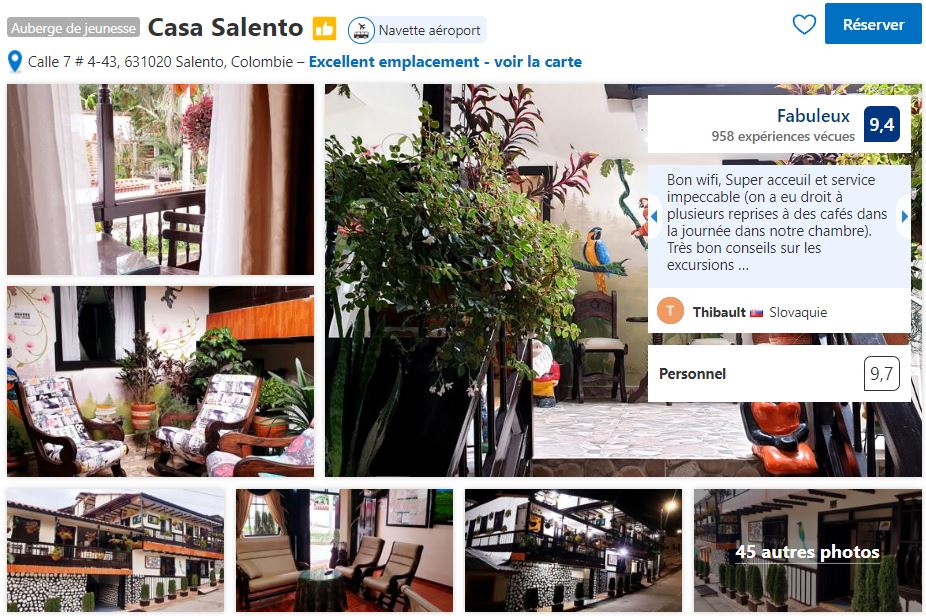This screenshot has height=616, width=926.
Task: Open the balcony with curtains photo
Action: pos(161,180)
